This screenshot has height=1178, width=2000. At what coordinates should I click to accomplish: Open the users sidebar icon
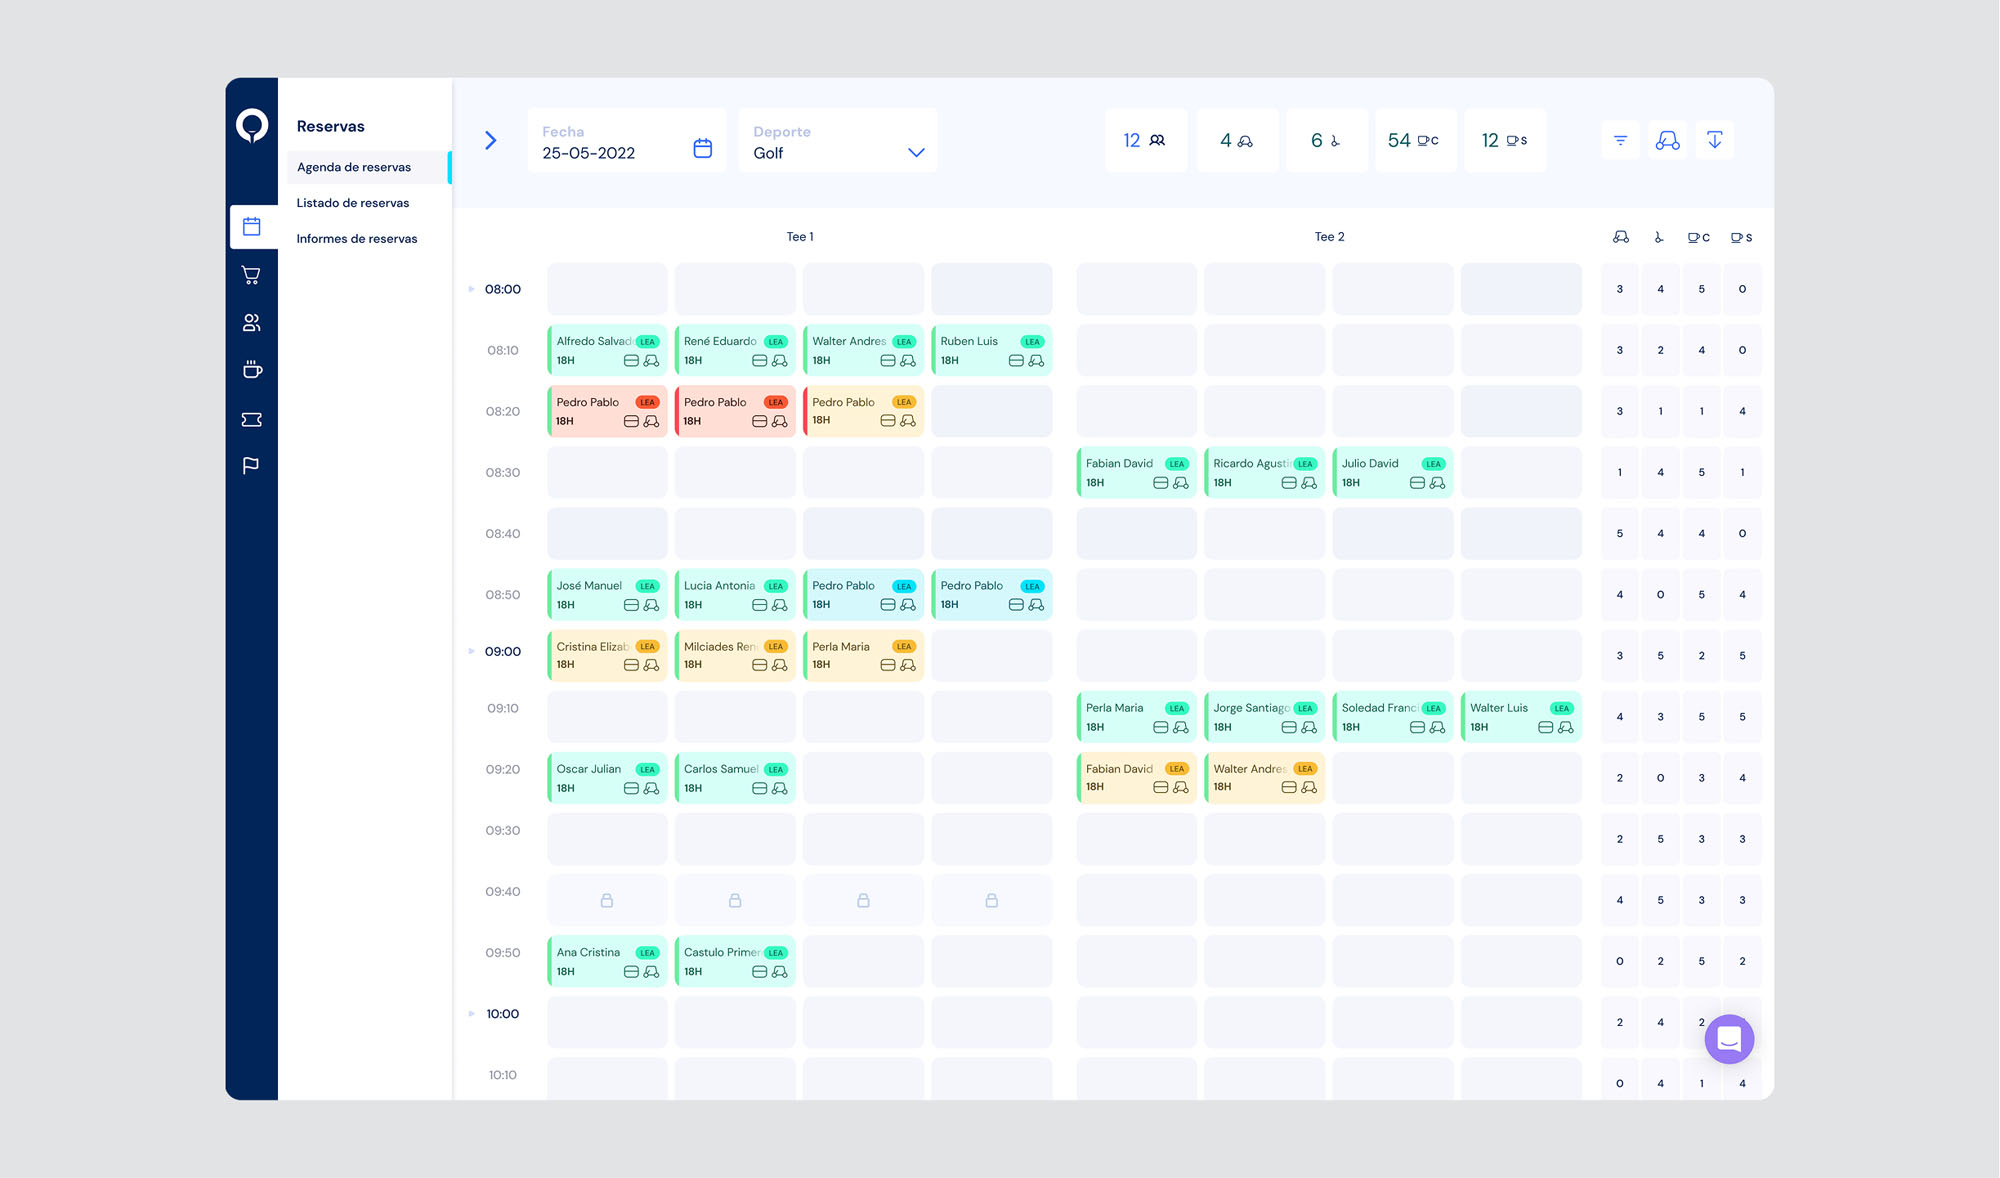point(251,323)
